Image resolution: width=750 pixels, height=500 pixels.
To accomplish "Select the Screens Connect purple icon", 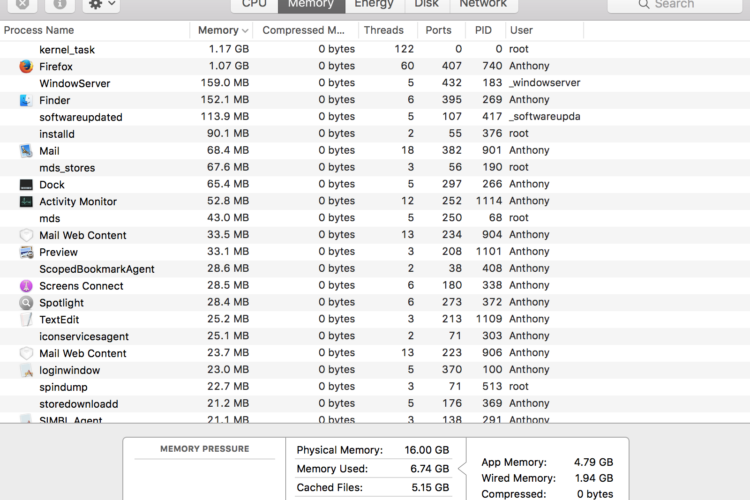I will pyautogui.click(x=26, y=286).
